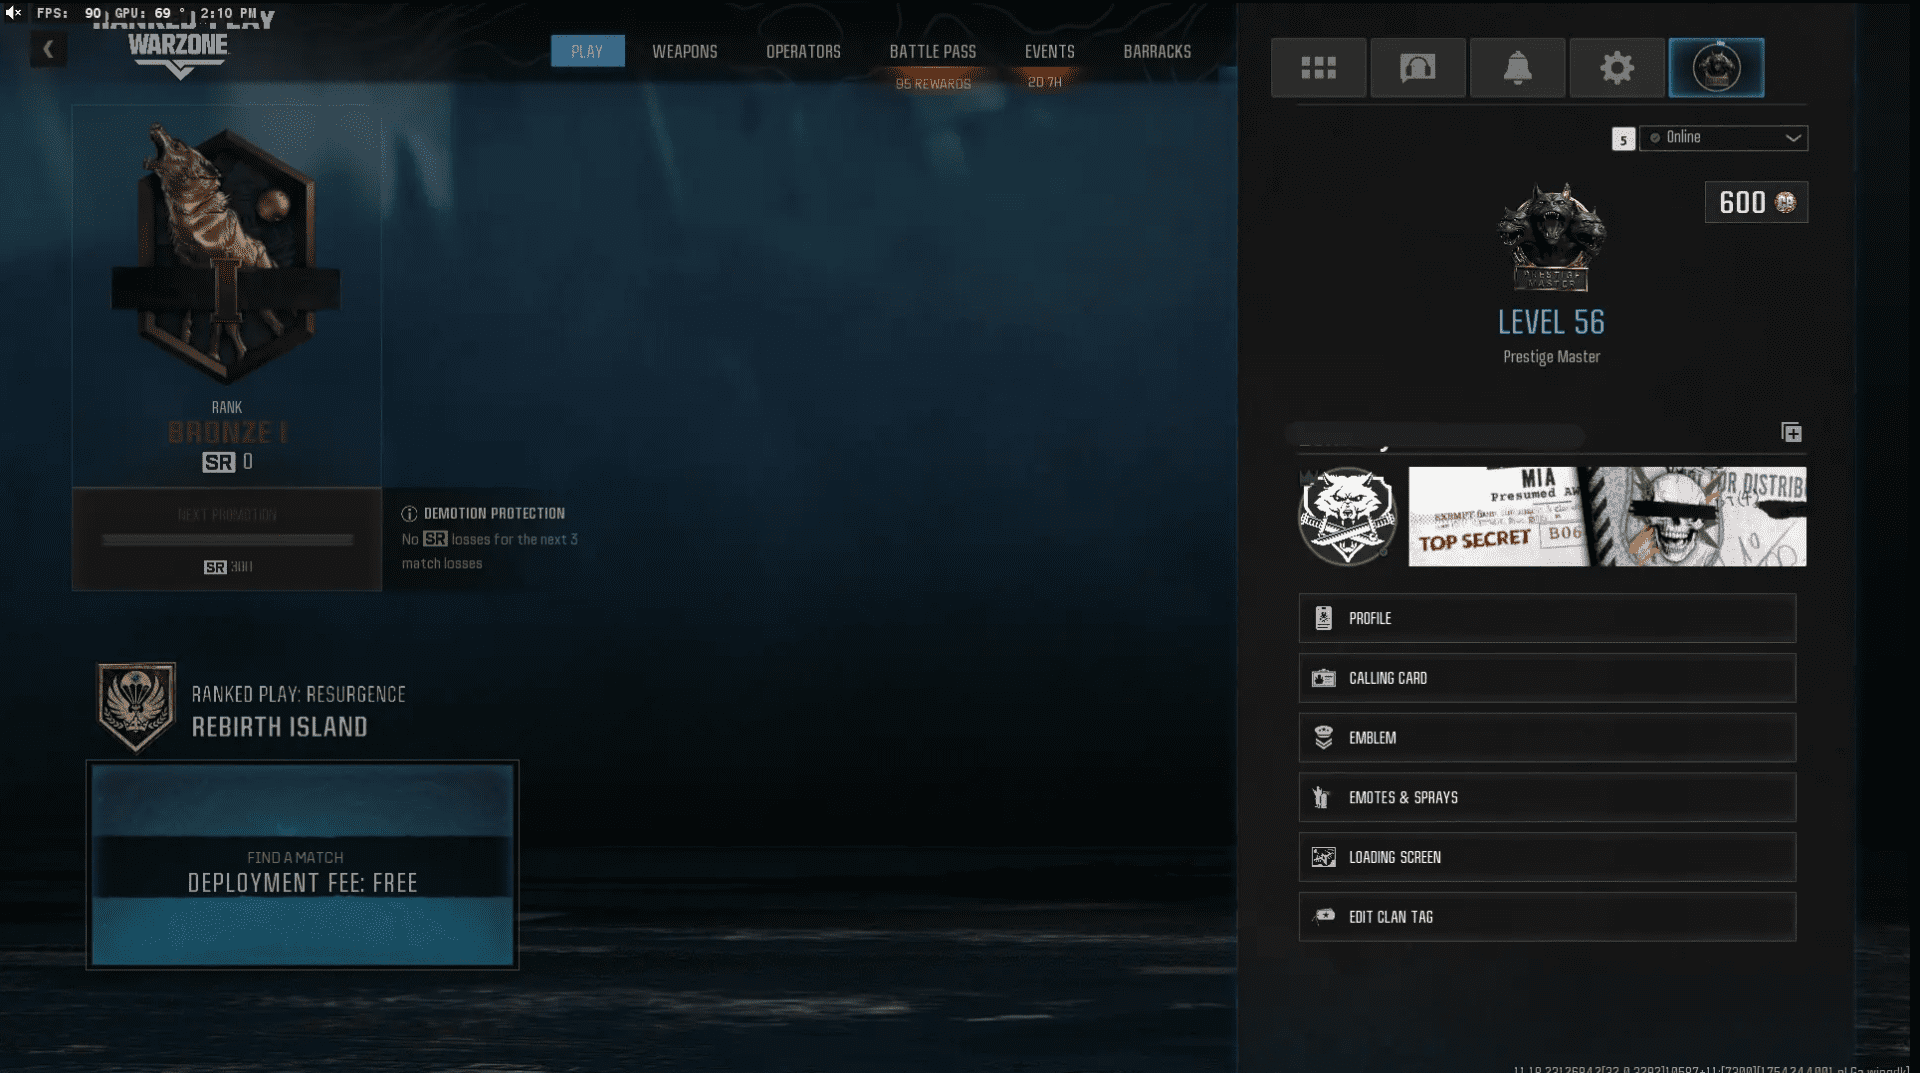Click the wolf emblem badge

[1347, 516]
